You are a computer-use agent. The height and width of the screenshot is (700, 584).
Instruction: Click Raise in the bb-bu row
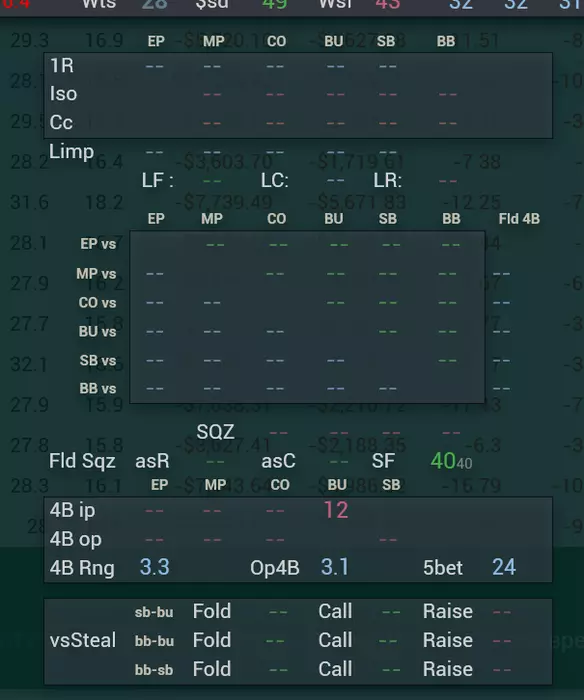point(448,640)
